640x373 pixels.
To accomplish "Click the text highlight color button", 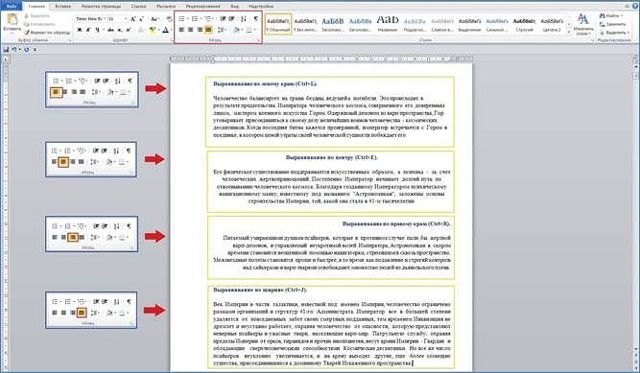I will tap(152, 30).
